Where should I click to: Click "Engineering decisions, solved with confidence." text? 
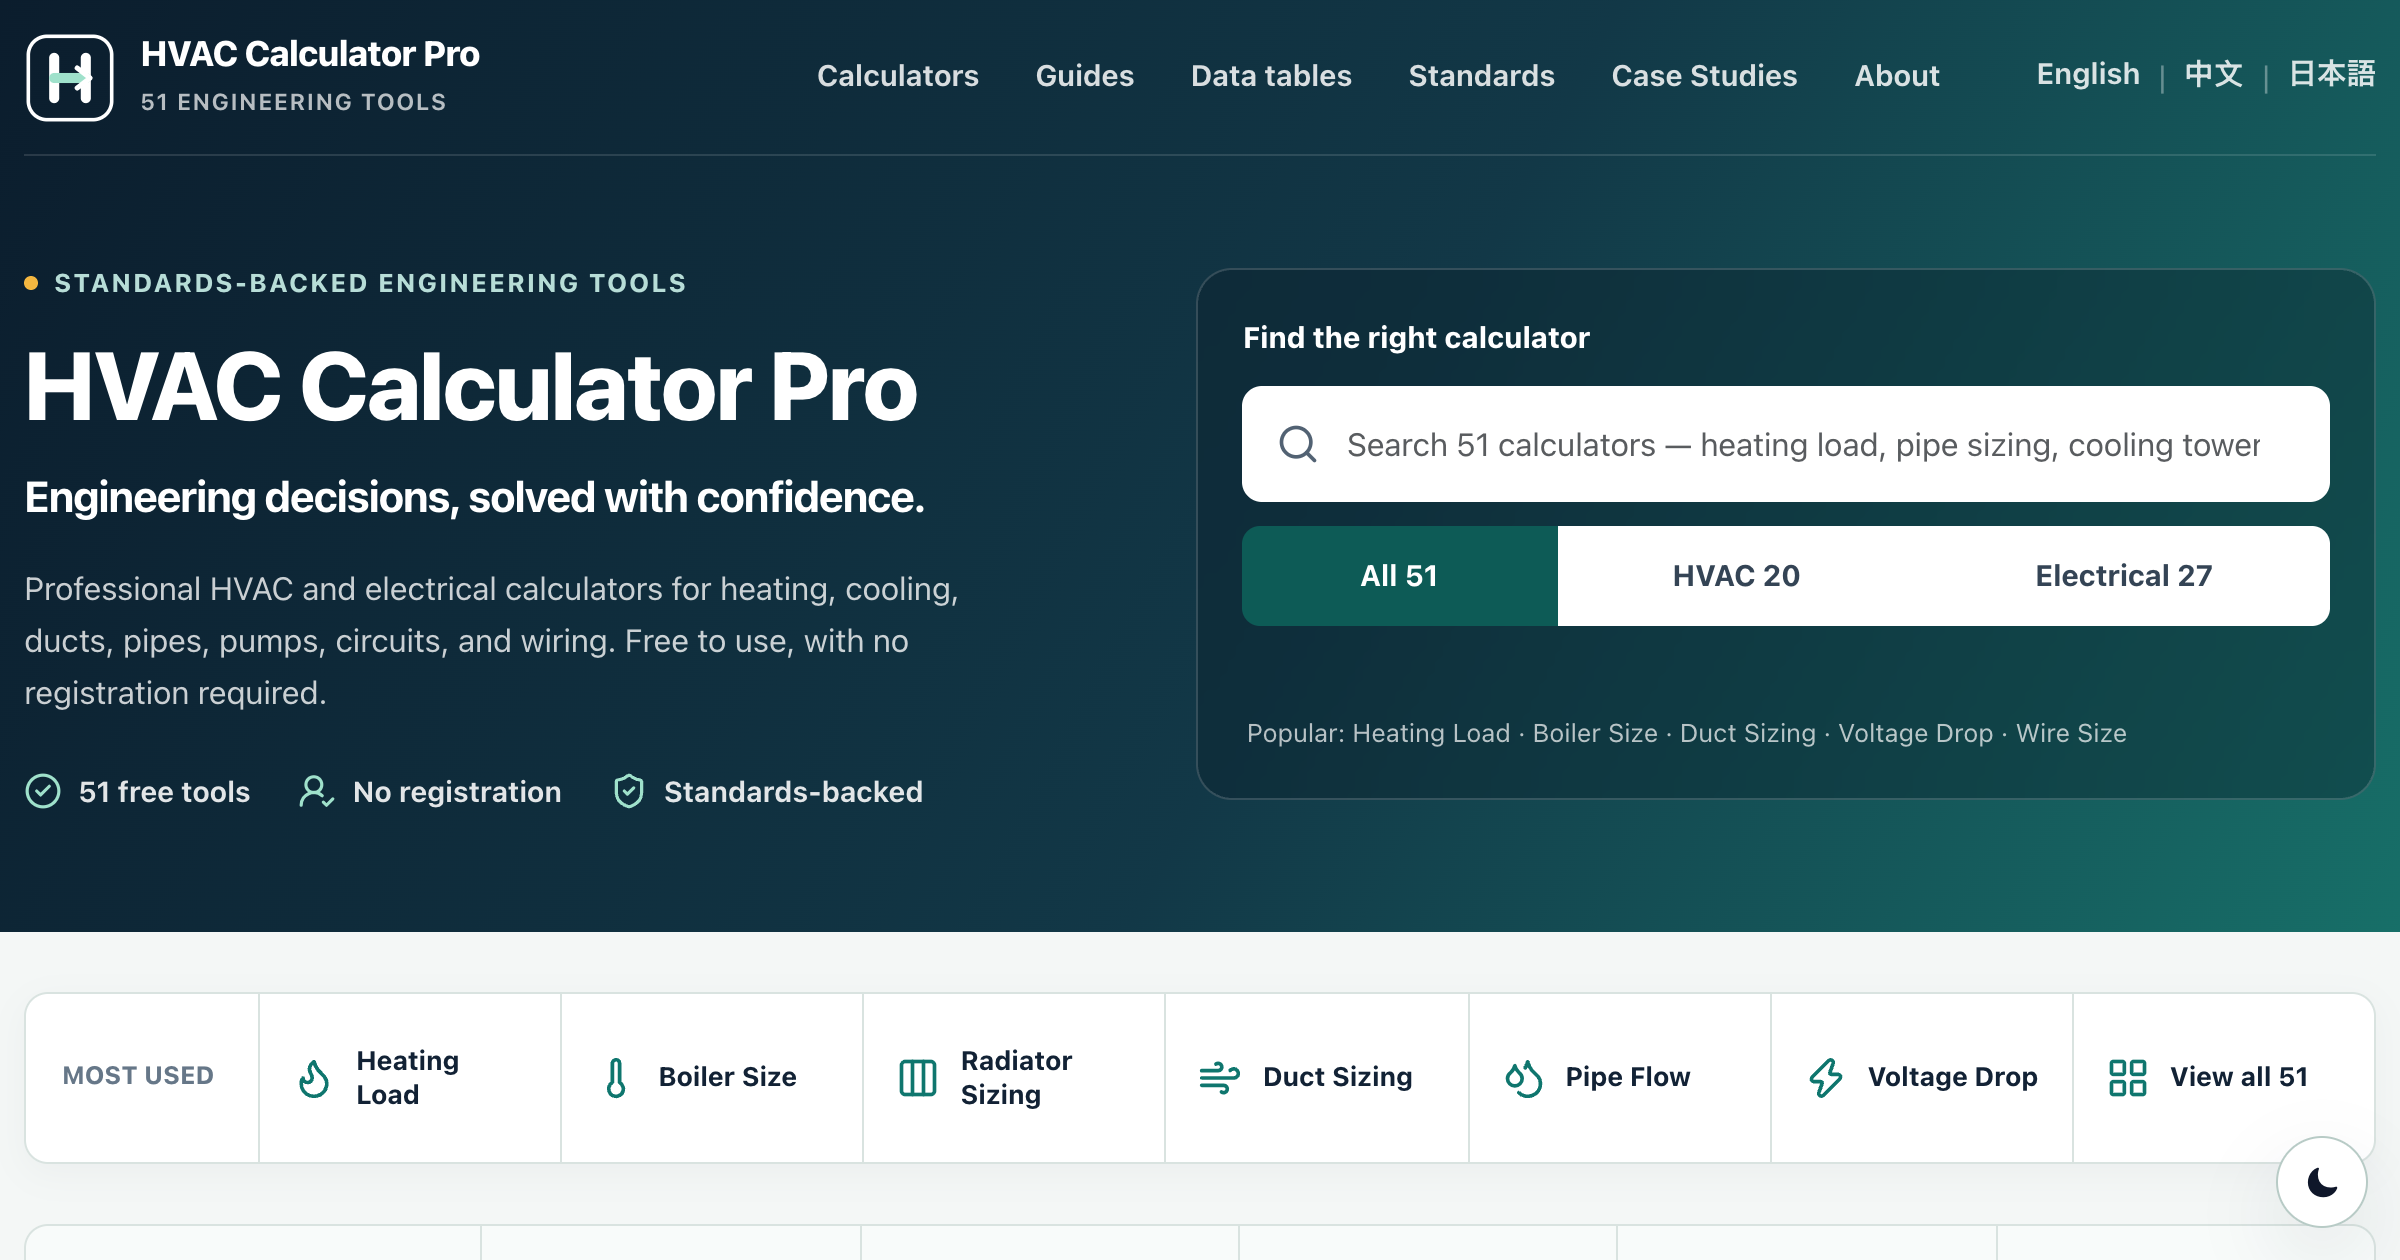point(474,497)
